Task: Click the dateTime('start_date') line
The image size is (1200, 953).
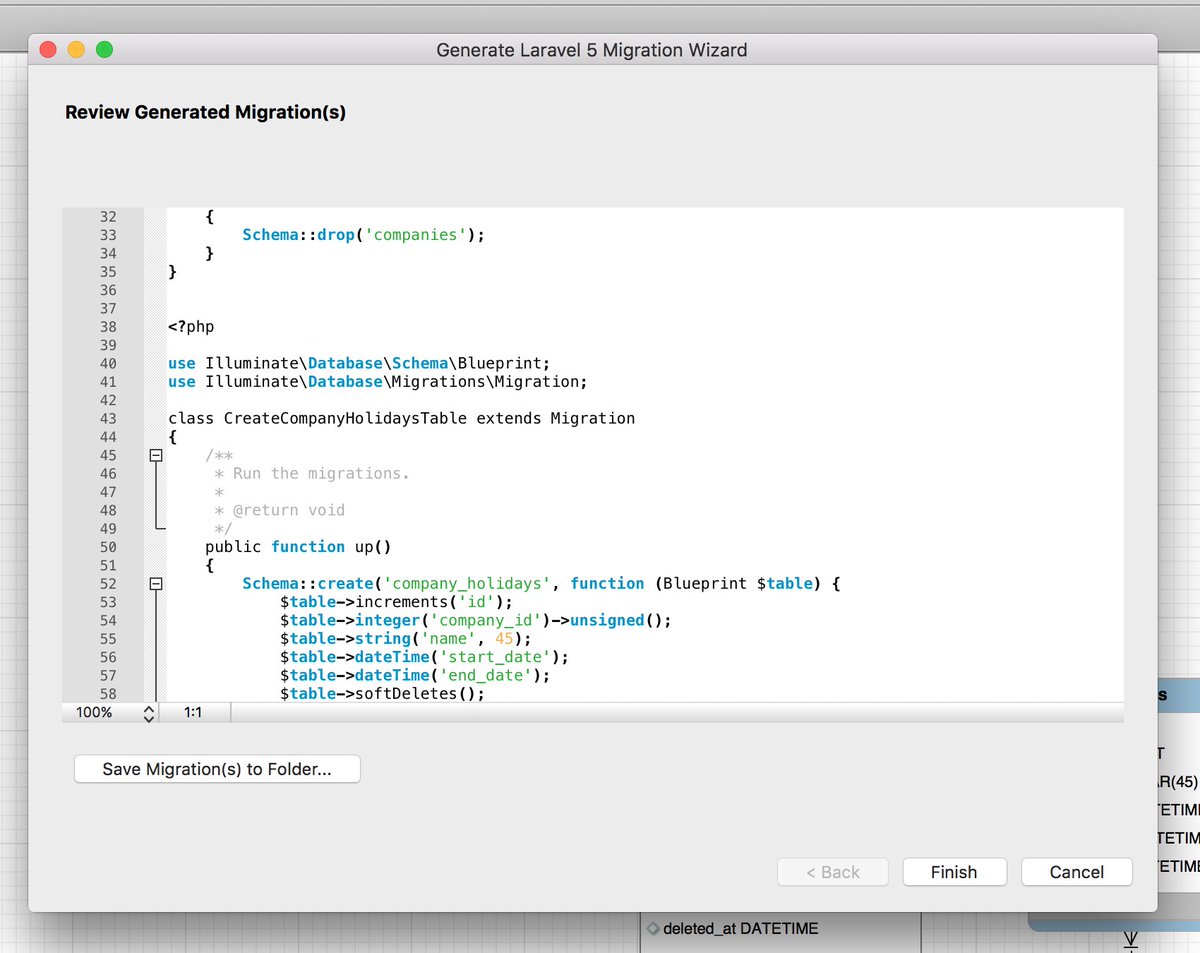Action: [424, 657]
